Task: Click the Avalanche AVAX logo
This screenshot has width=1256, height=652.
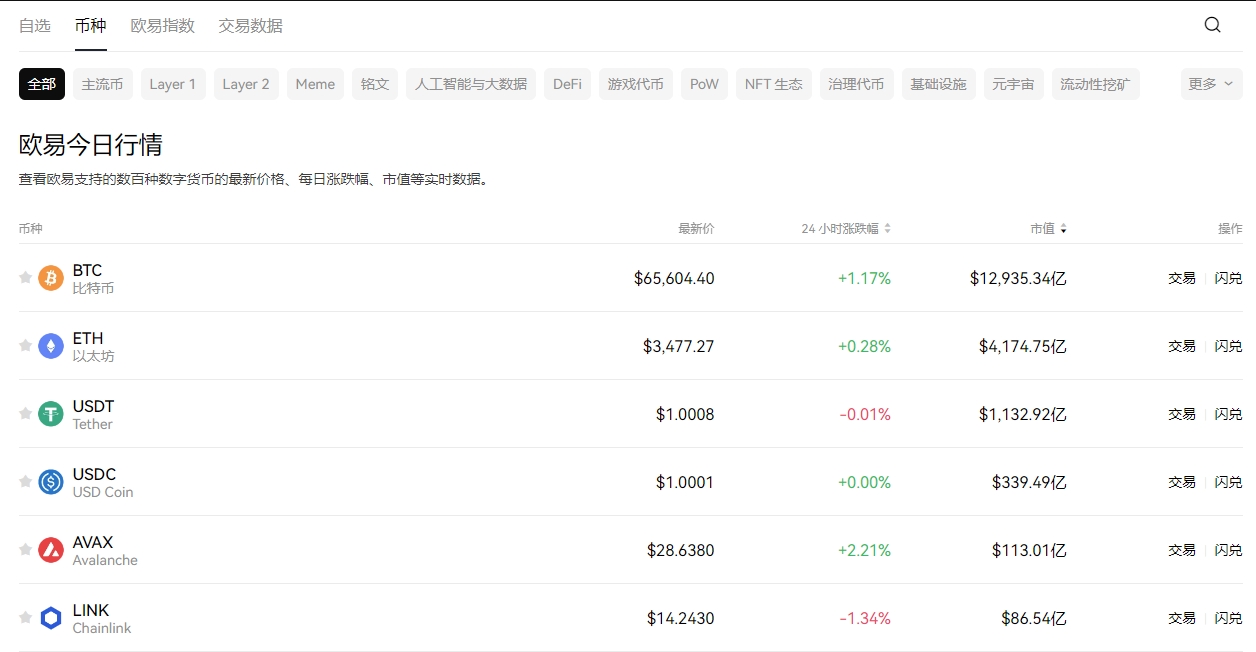Action: [51, 550]
